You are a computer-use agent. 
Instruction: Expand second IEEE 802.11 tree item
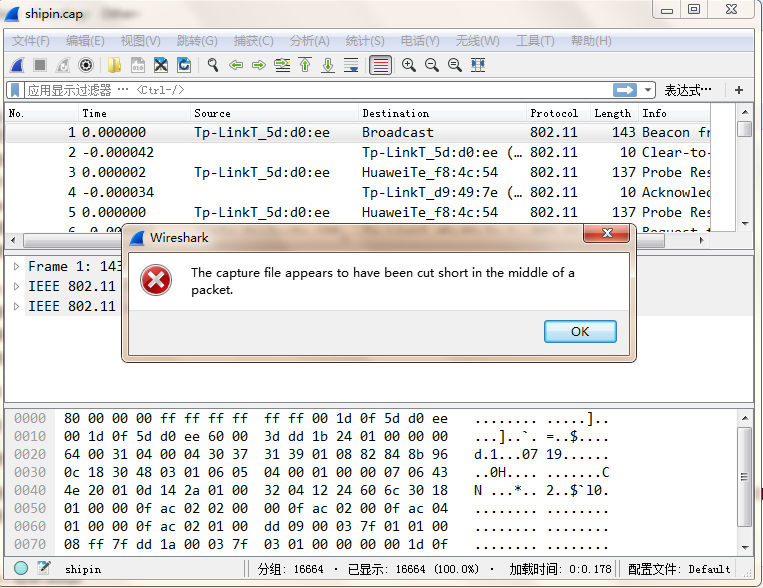(16, 306)
